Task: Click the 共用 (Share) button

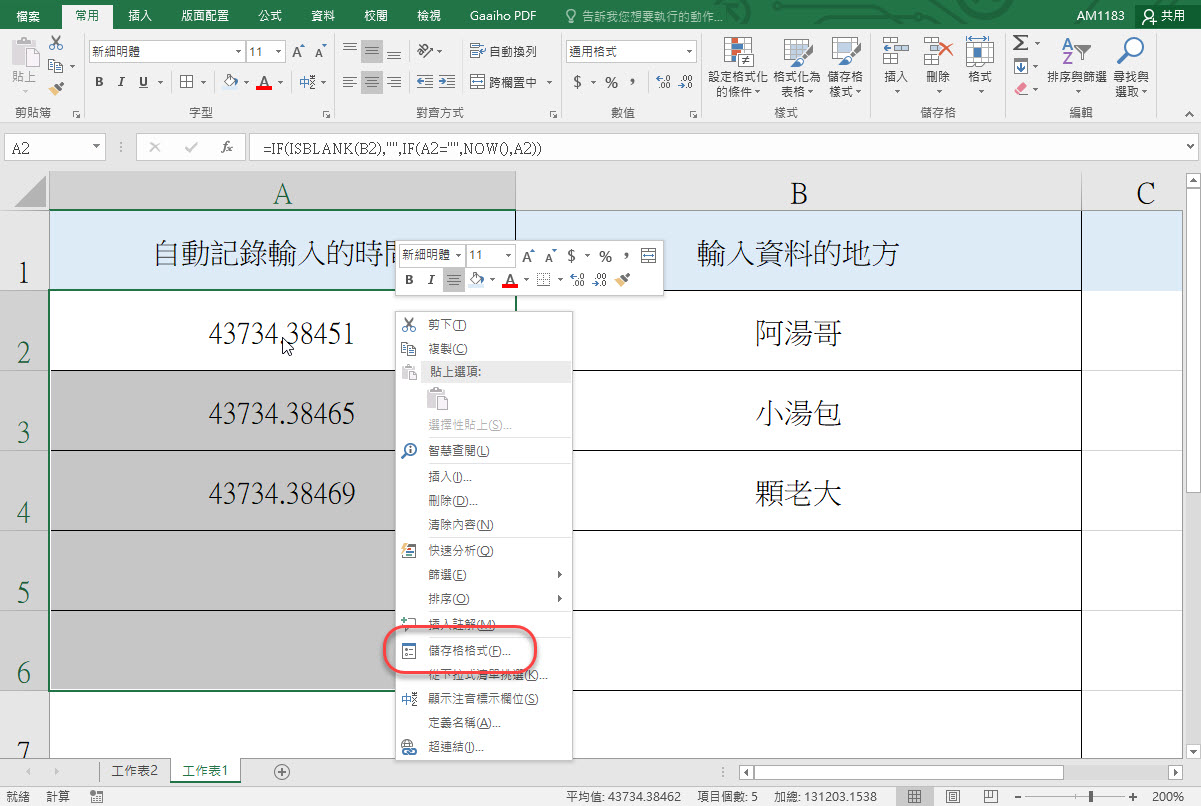Action: (1164, 16)
